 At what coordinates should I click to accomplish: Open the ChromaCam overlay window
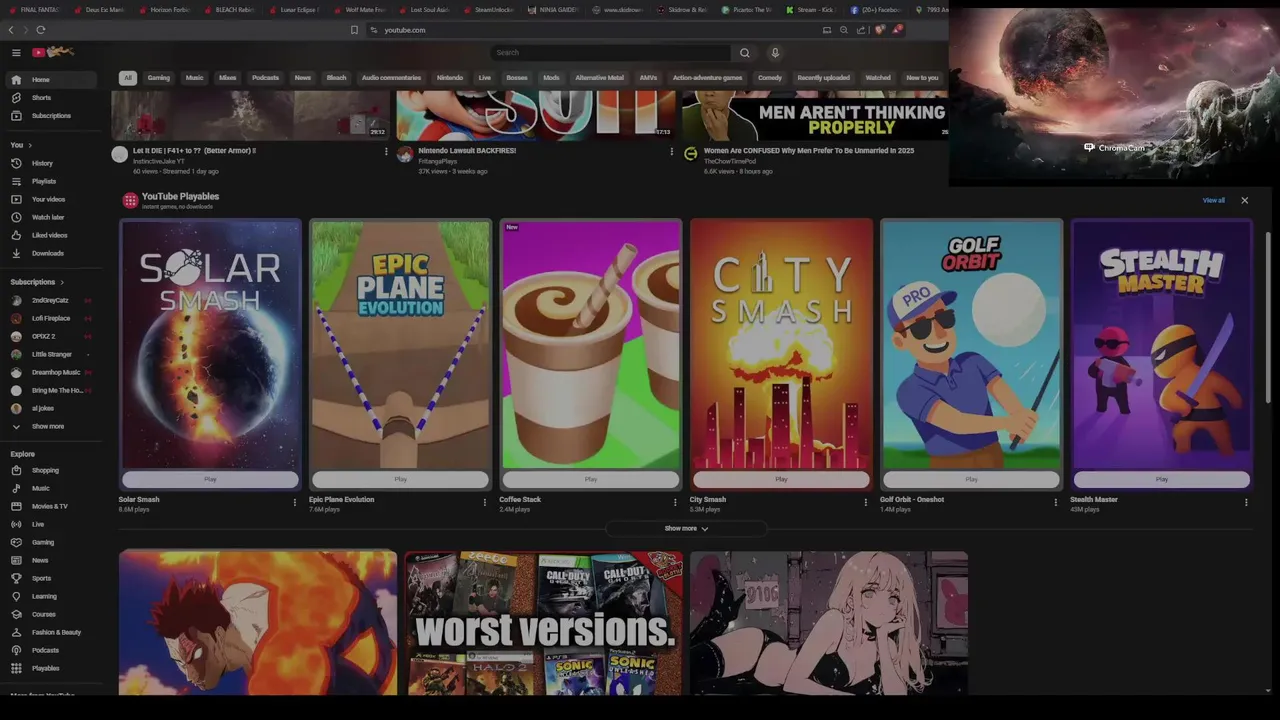pos(1114,96)
